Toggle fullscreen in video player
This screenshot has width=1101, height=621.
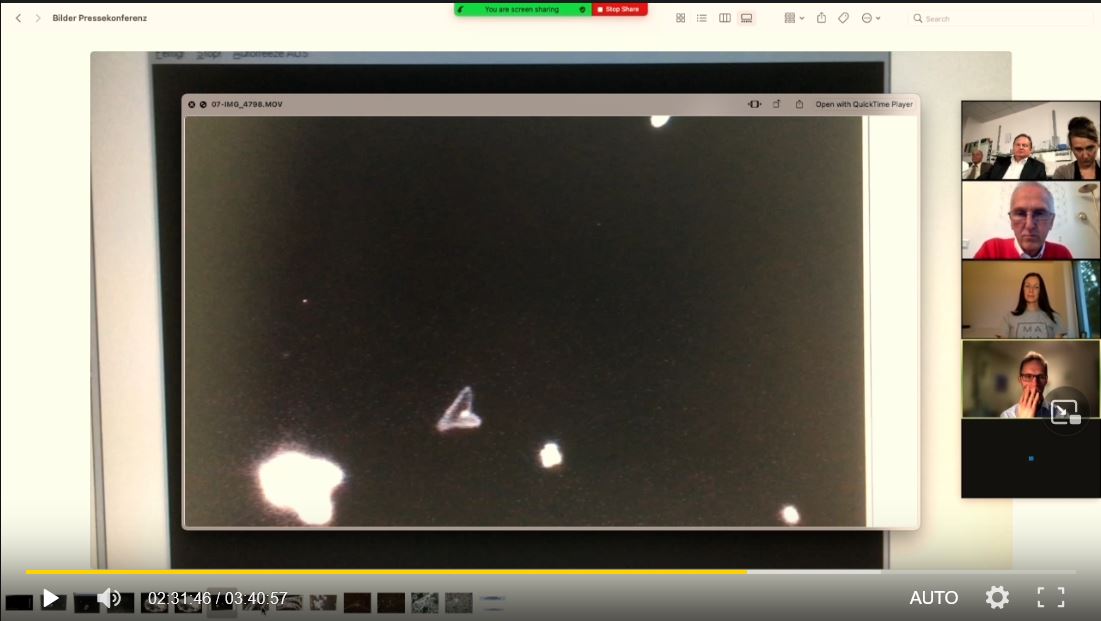[x=1050, y=598]
